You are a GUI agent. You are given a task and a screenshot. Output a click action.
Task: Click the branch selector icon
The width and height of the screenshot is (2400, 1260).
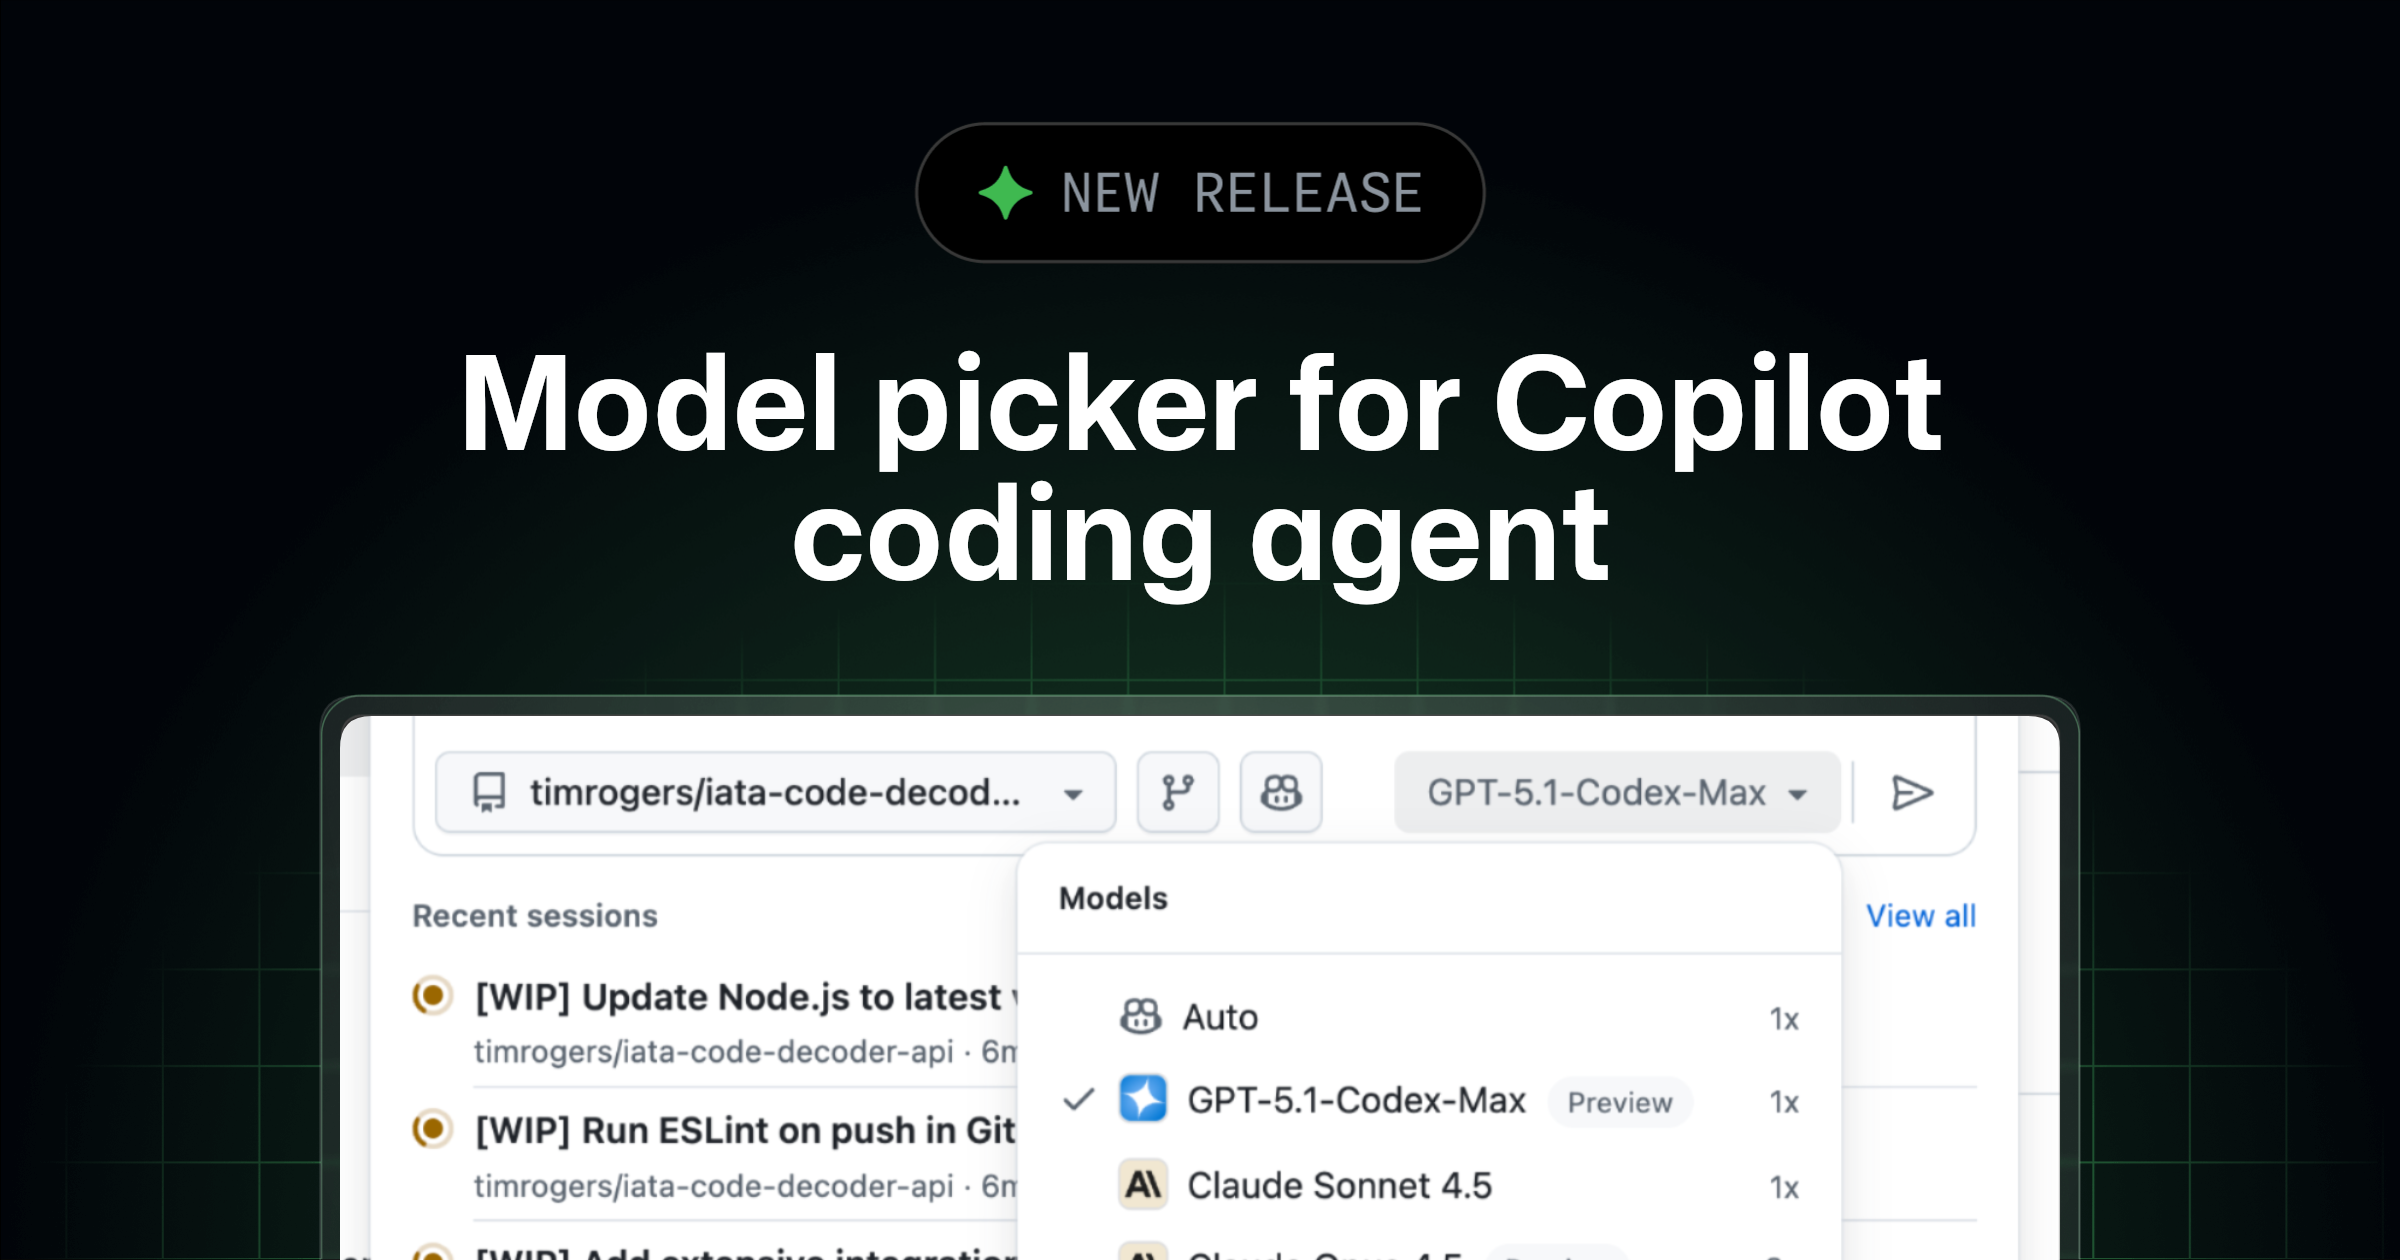click(x=1178, y=793)
